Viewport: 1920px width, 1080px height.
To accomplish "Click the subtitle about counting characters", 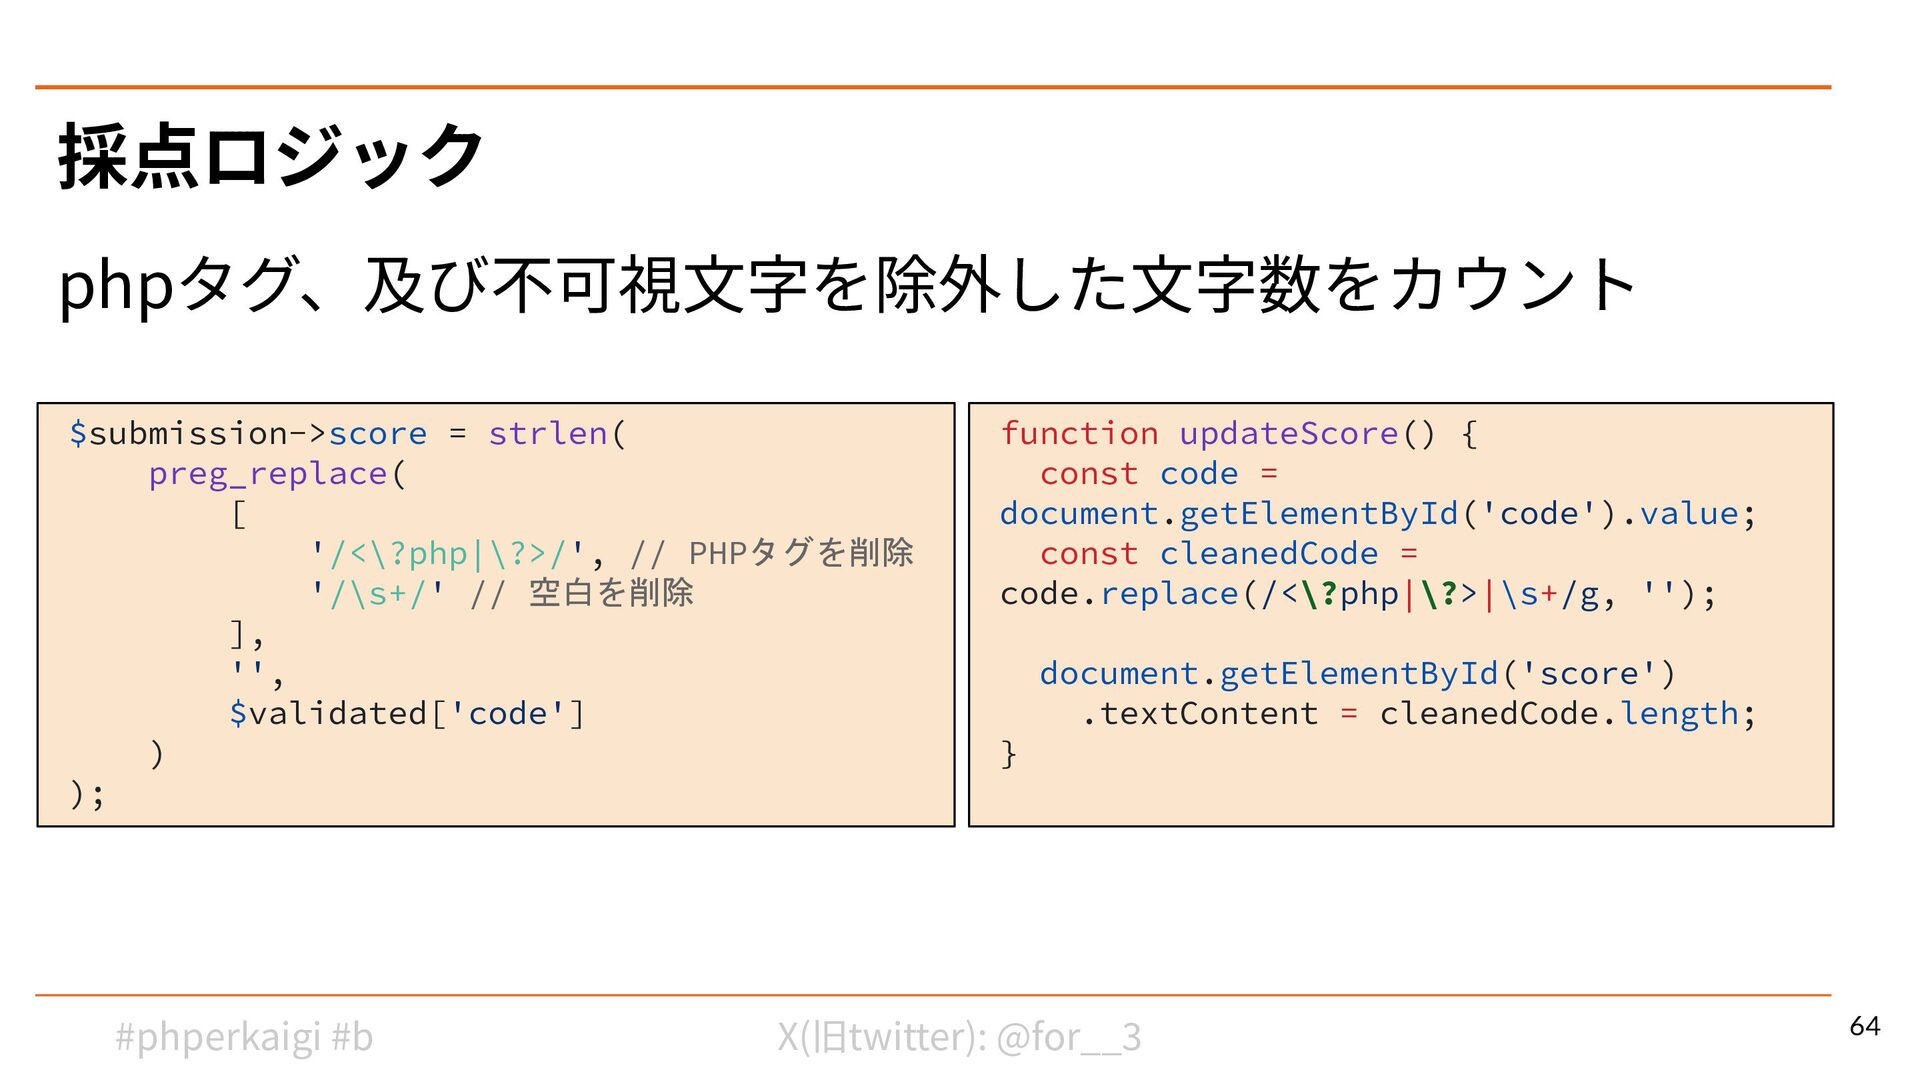I will 846,284.
